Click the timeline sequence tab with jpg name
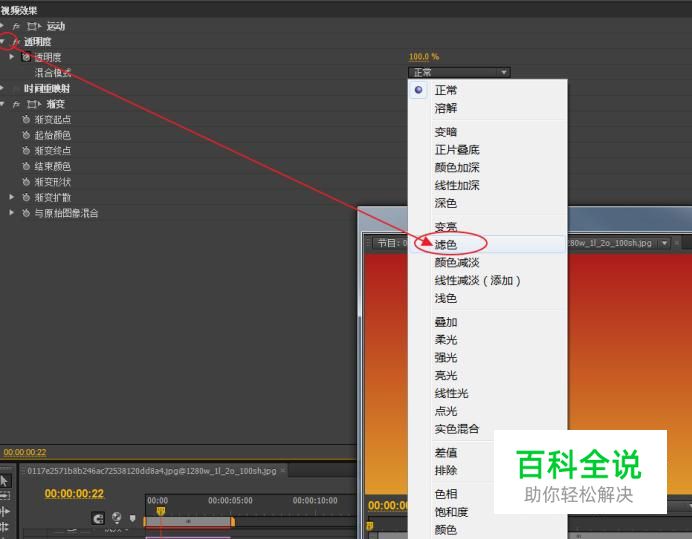The image size is (692, 539). coord(152,471)
